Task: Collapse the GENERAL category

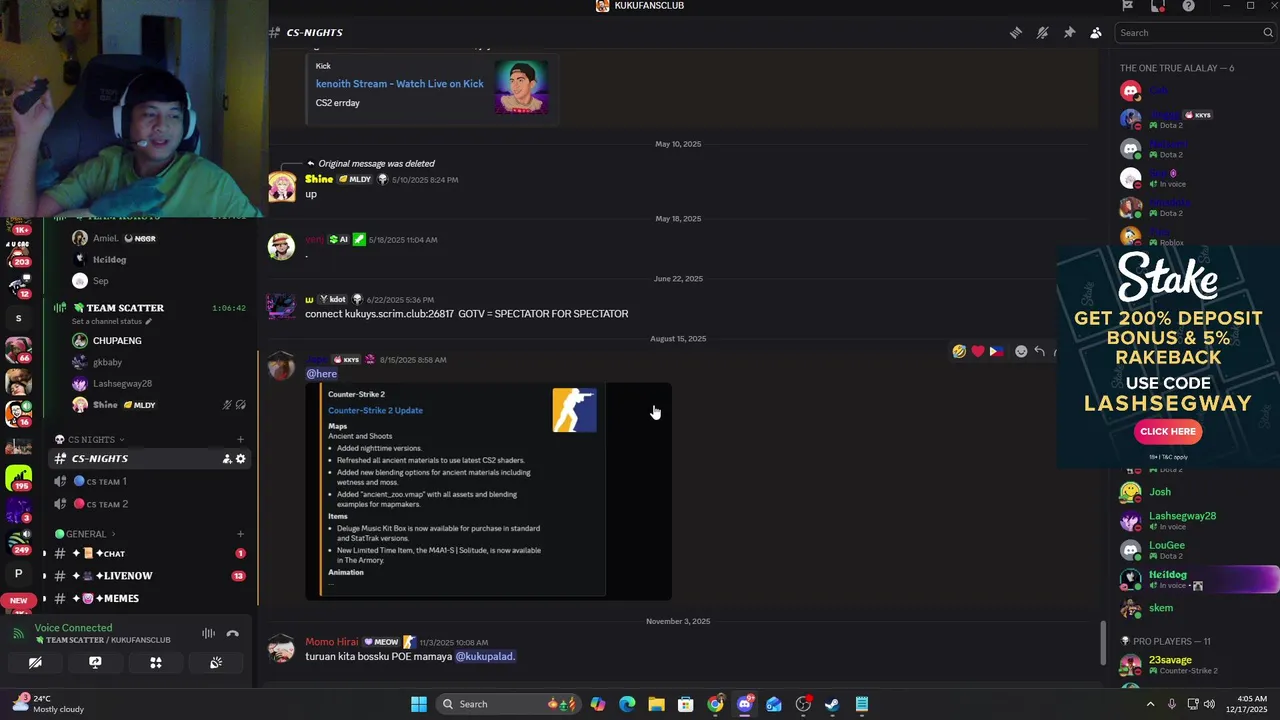Action: pos(86,534)
